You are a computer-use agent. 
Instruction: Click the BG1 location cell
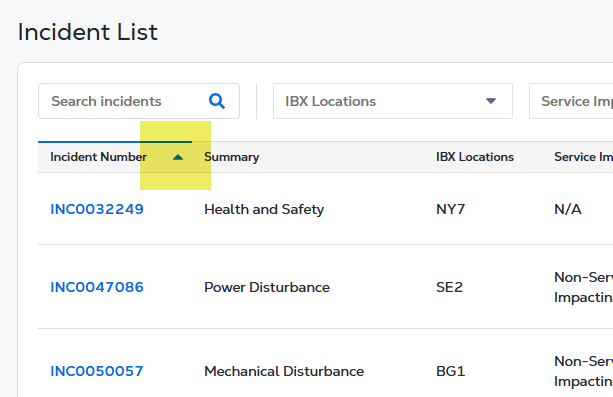(450, 371)
